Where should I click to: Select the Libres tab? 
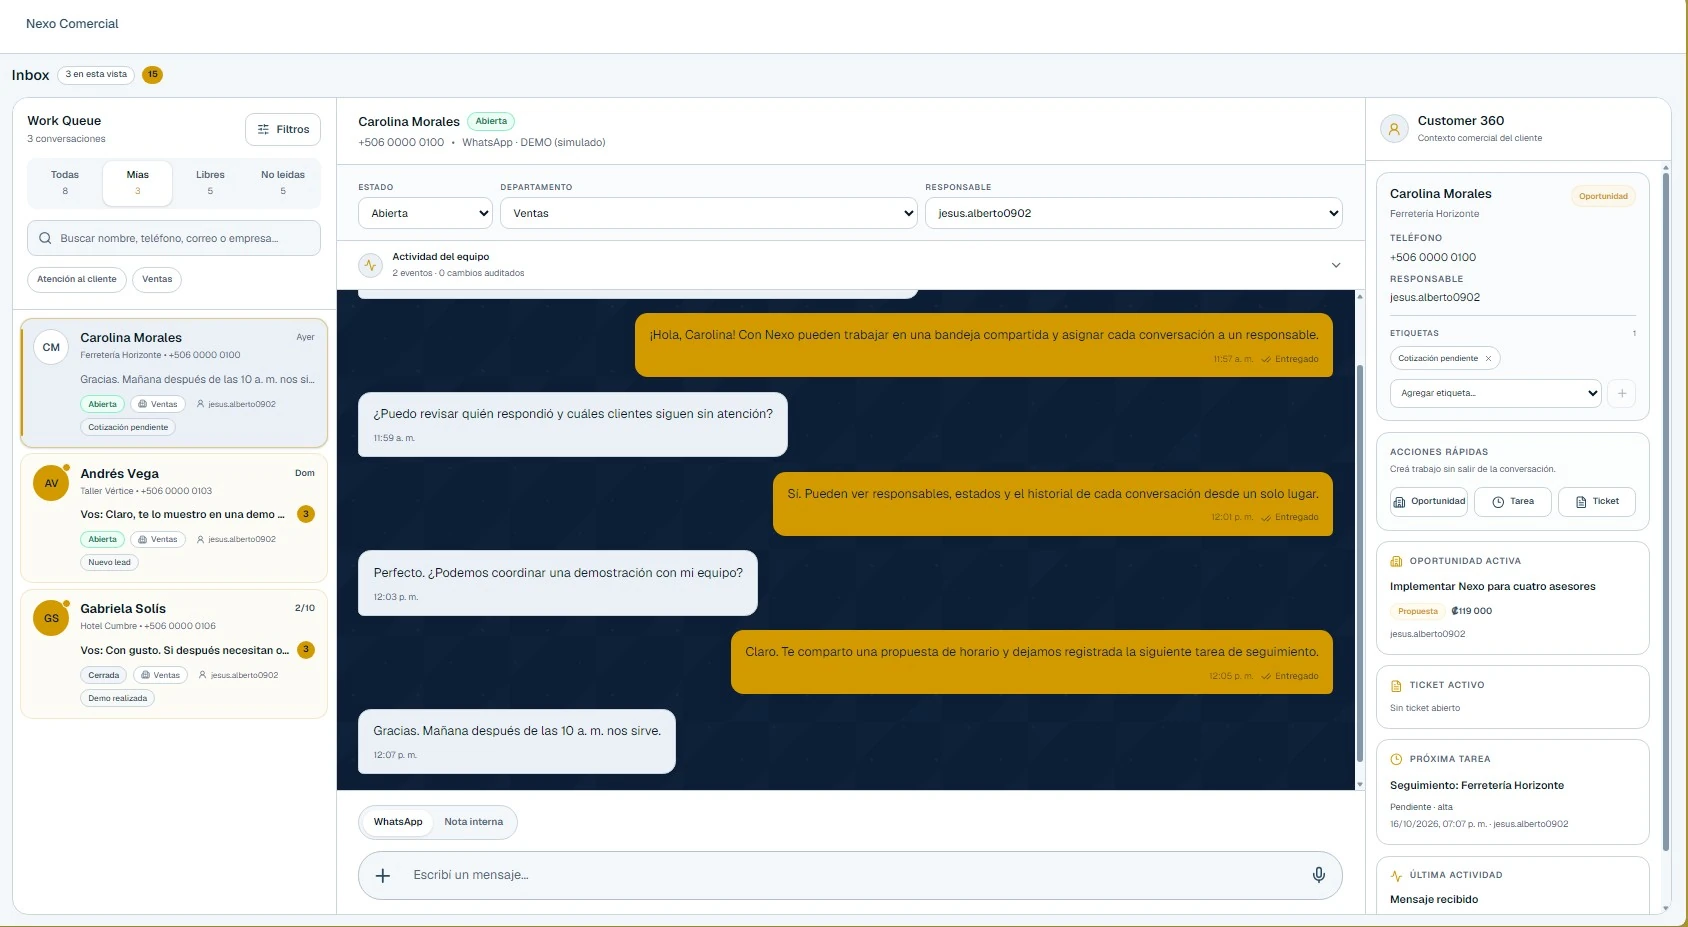[x=210, y=182]
